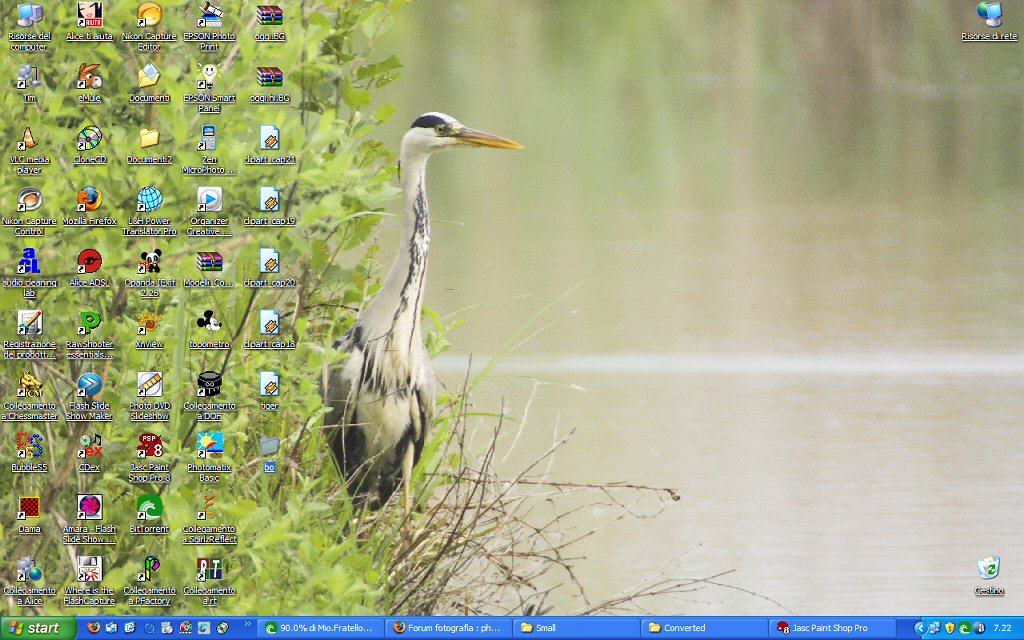Select the CDex desktop shortcut
The image size is (1024, 640).
(x=89, y=446)
